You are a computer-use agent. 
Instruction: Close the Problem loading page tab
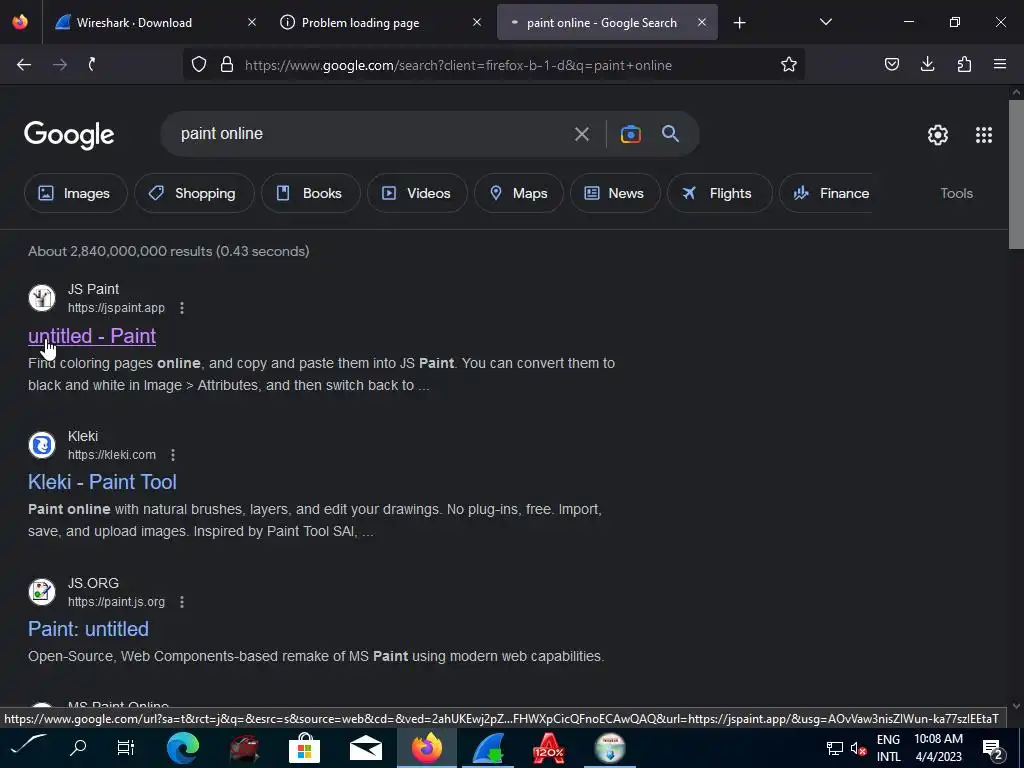477,22
